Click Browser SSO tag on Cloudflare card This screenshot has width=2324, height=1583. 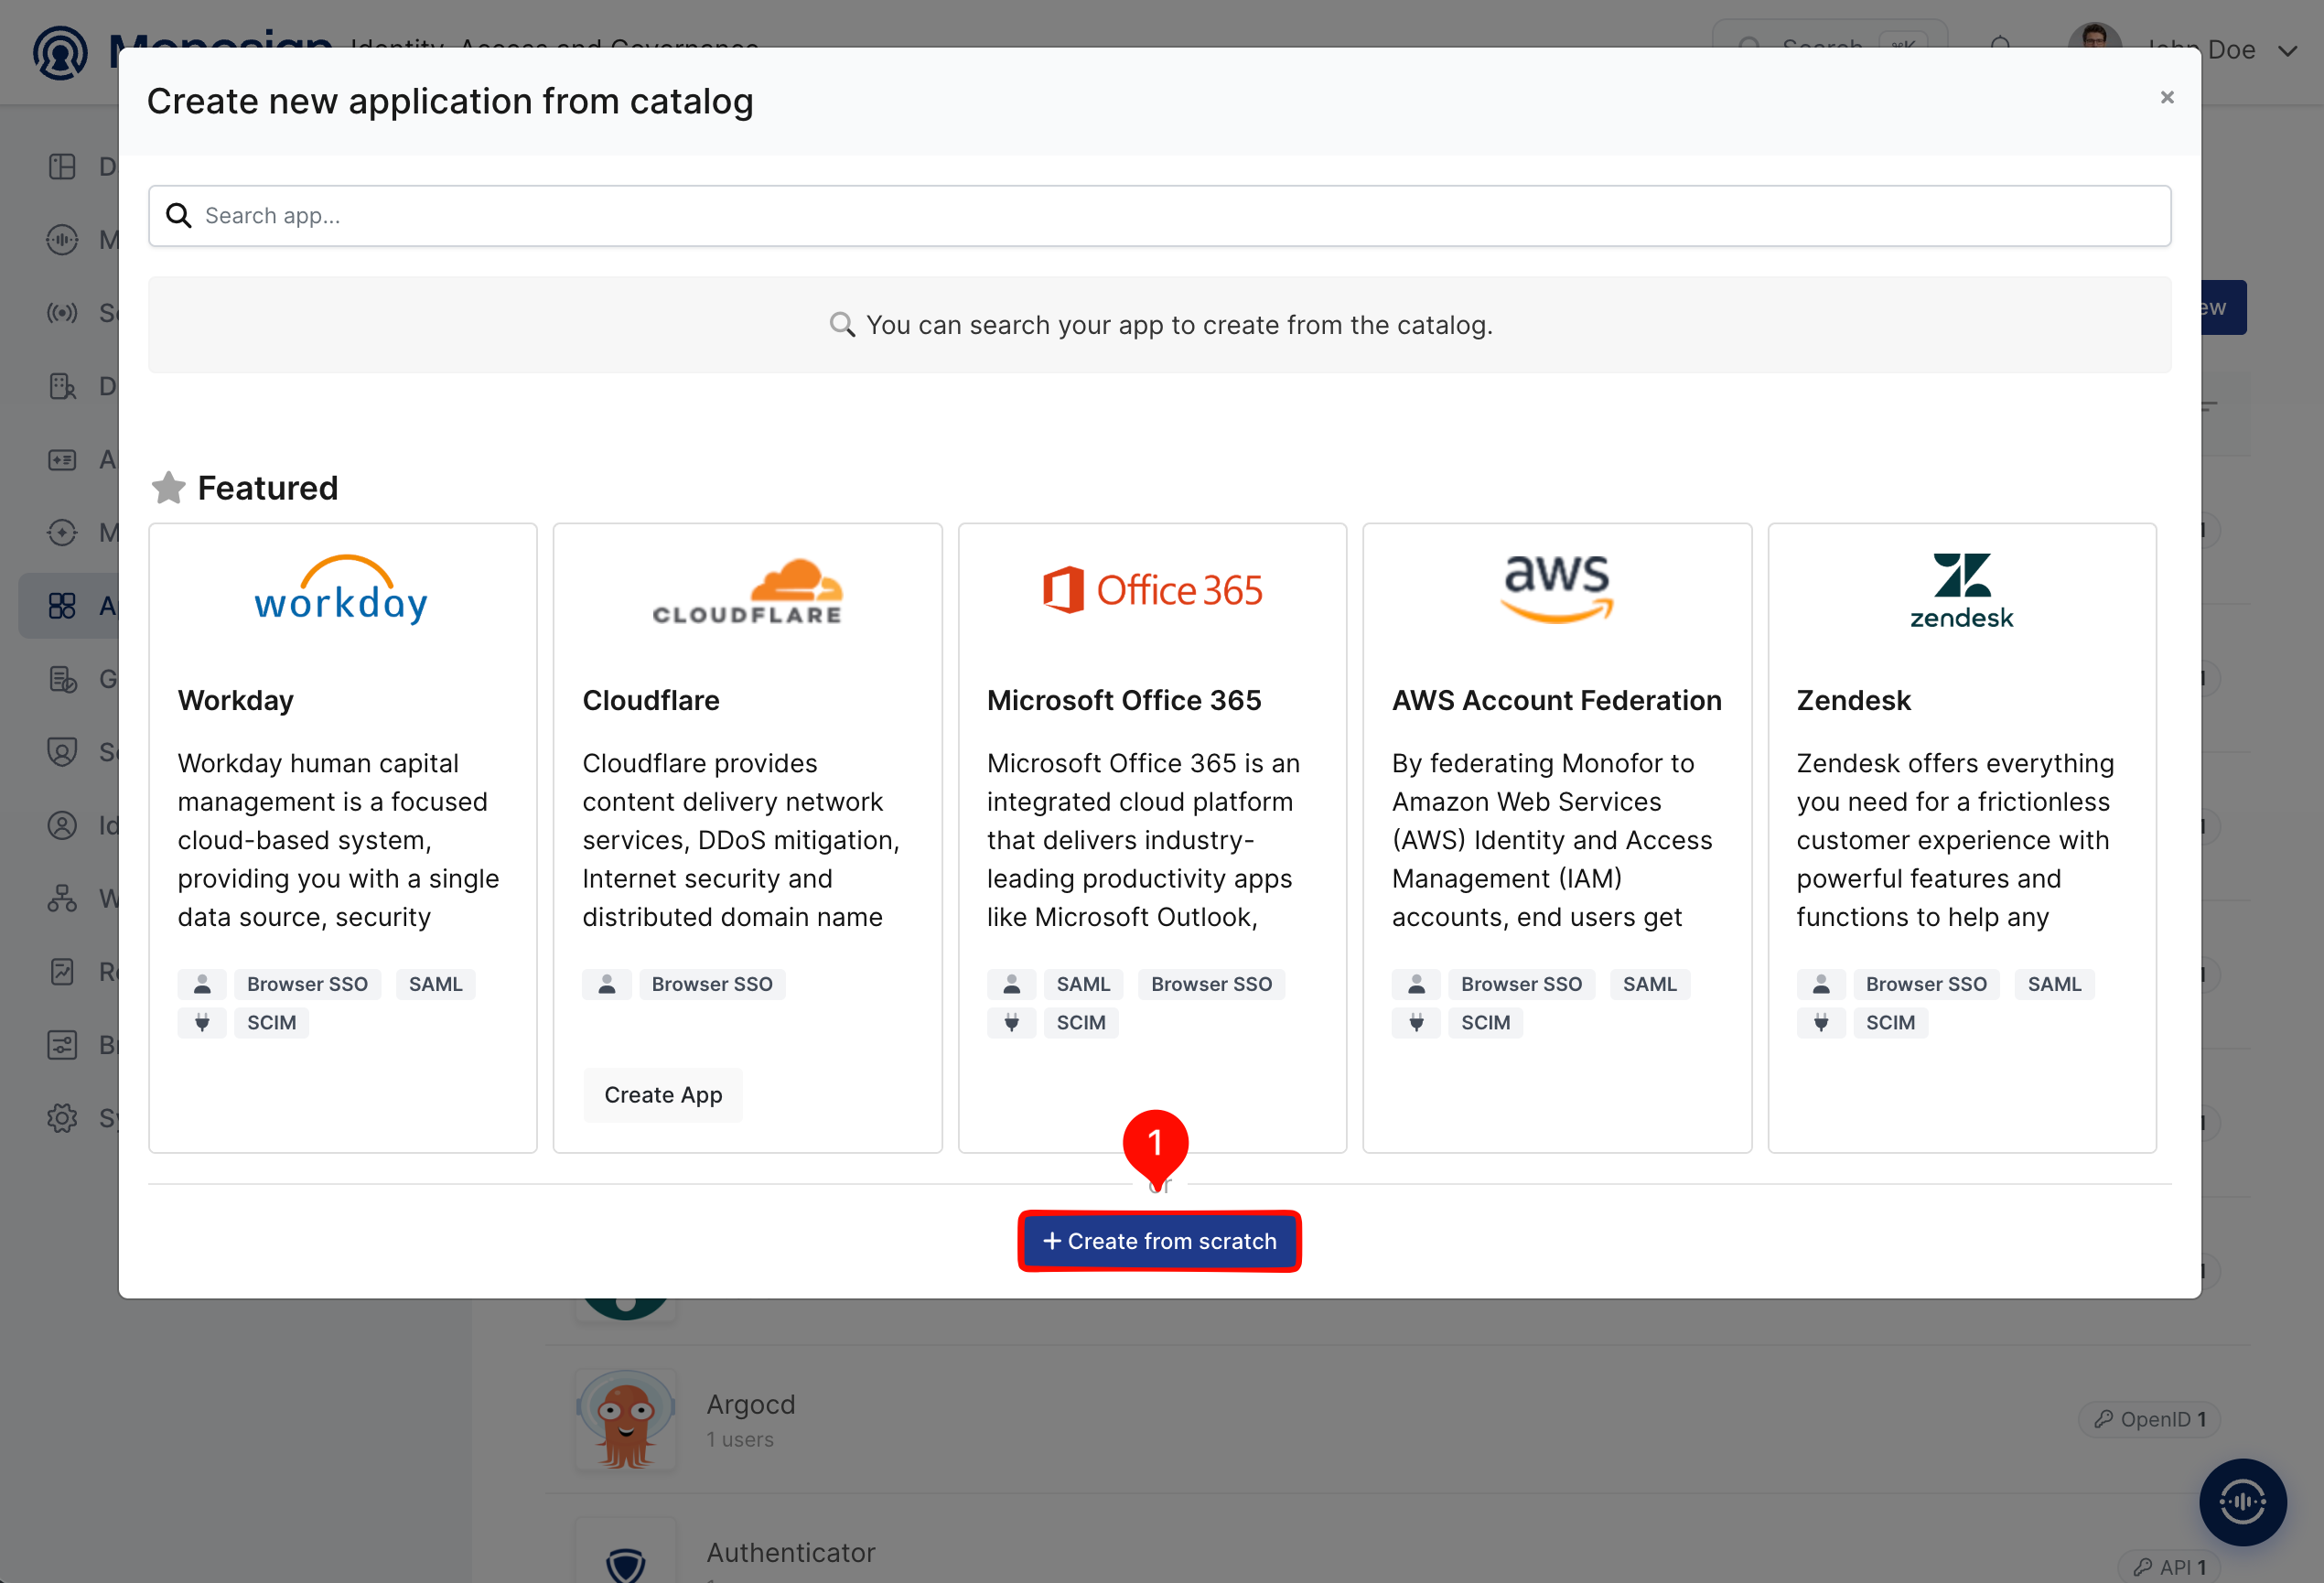click(712, 984)
